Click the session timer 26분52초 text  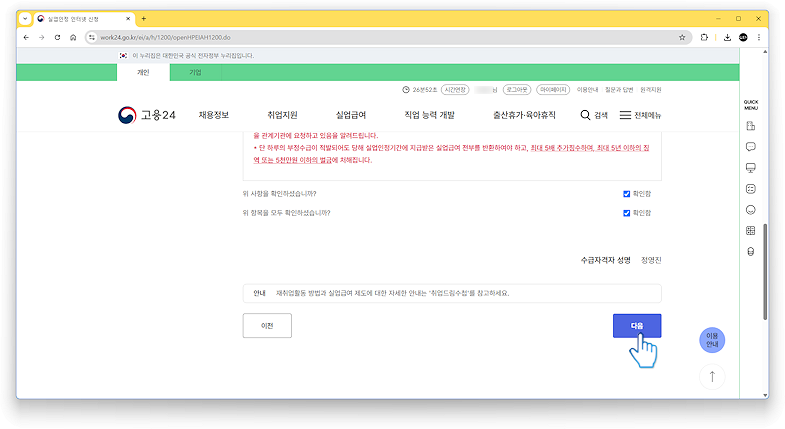(425, 90)
